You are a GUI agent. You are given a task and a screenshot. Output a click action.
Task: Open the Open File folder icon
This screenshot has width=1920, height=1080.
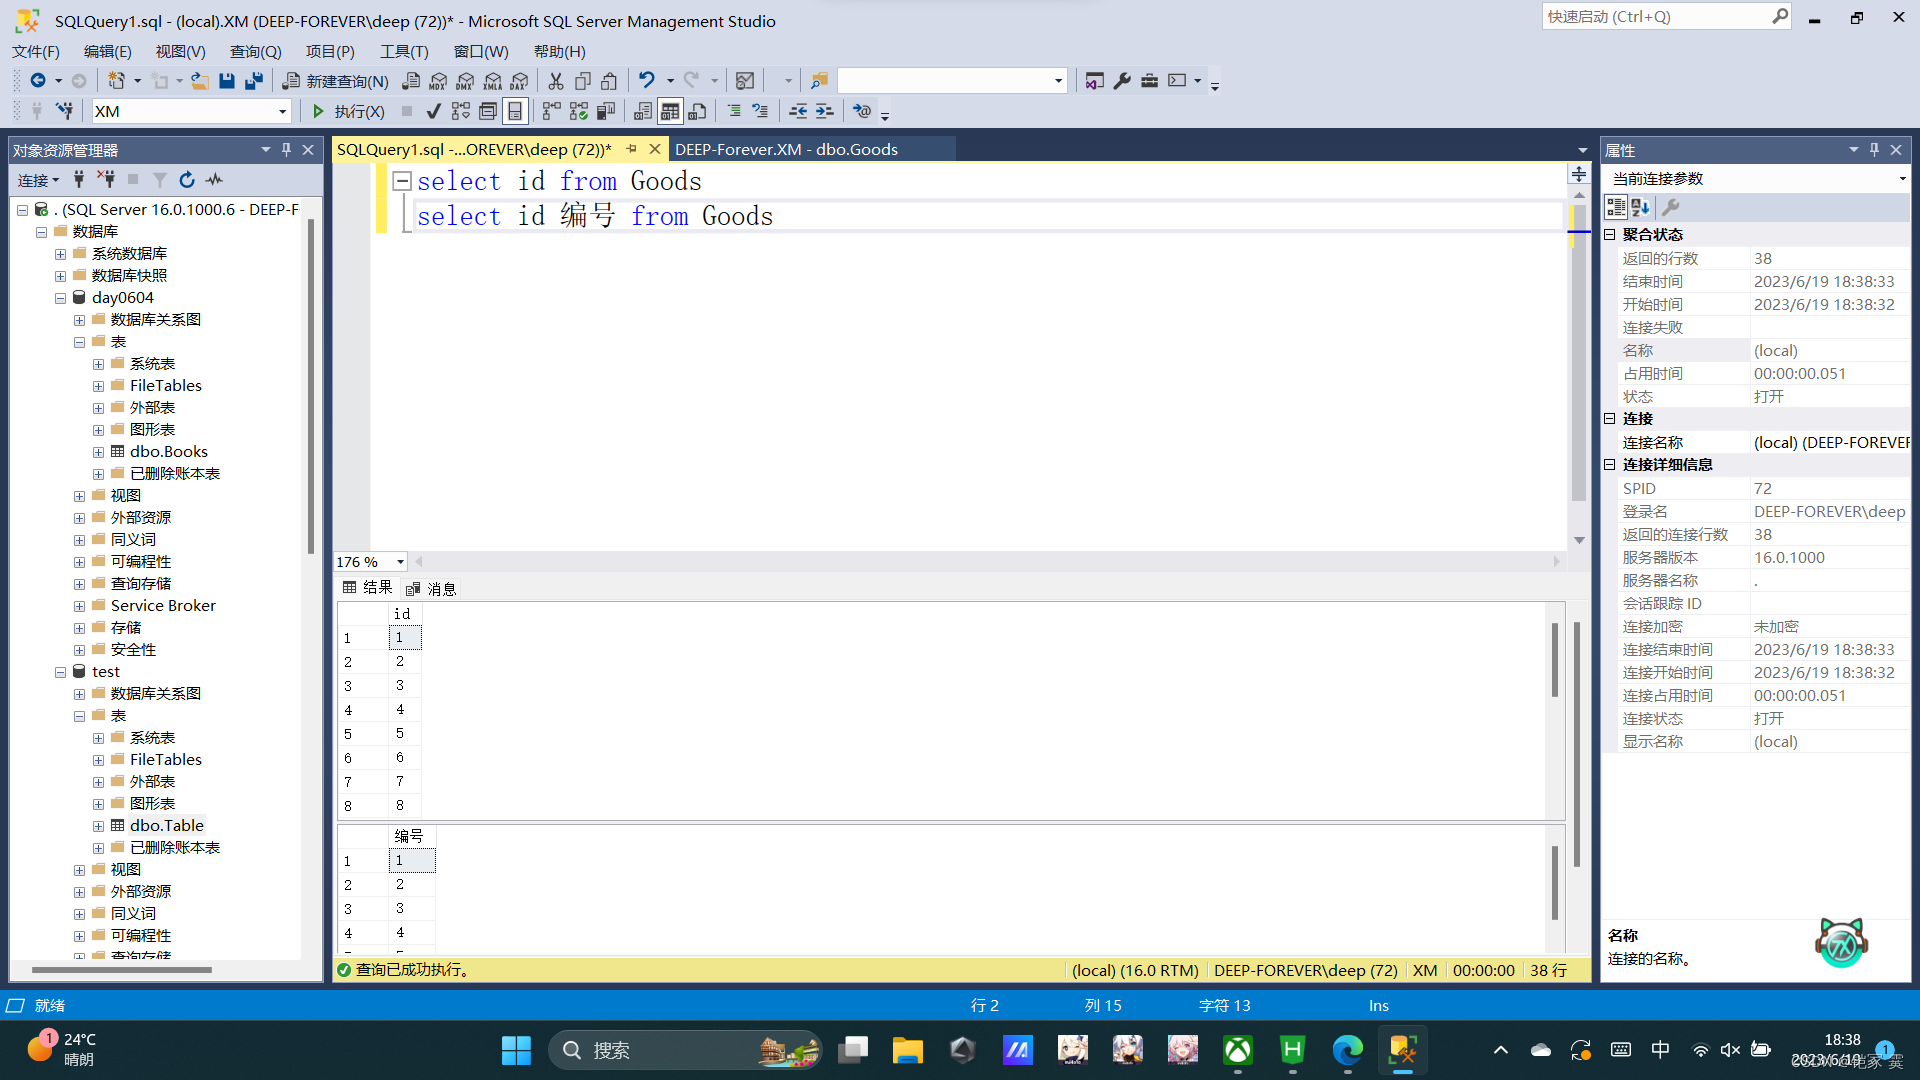point(200,81)
